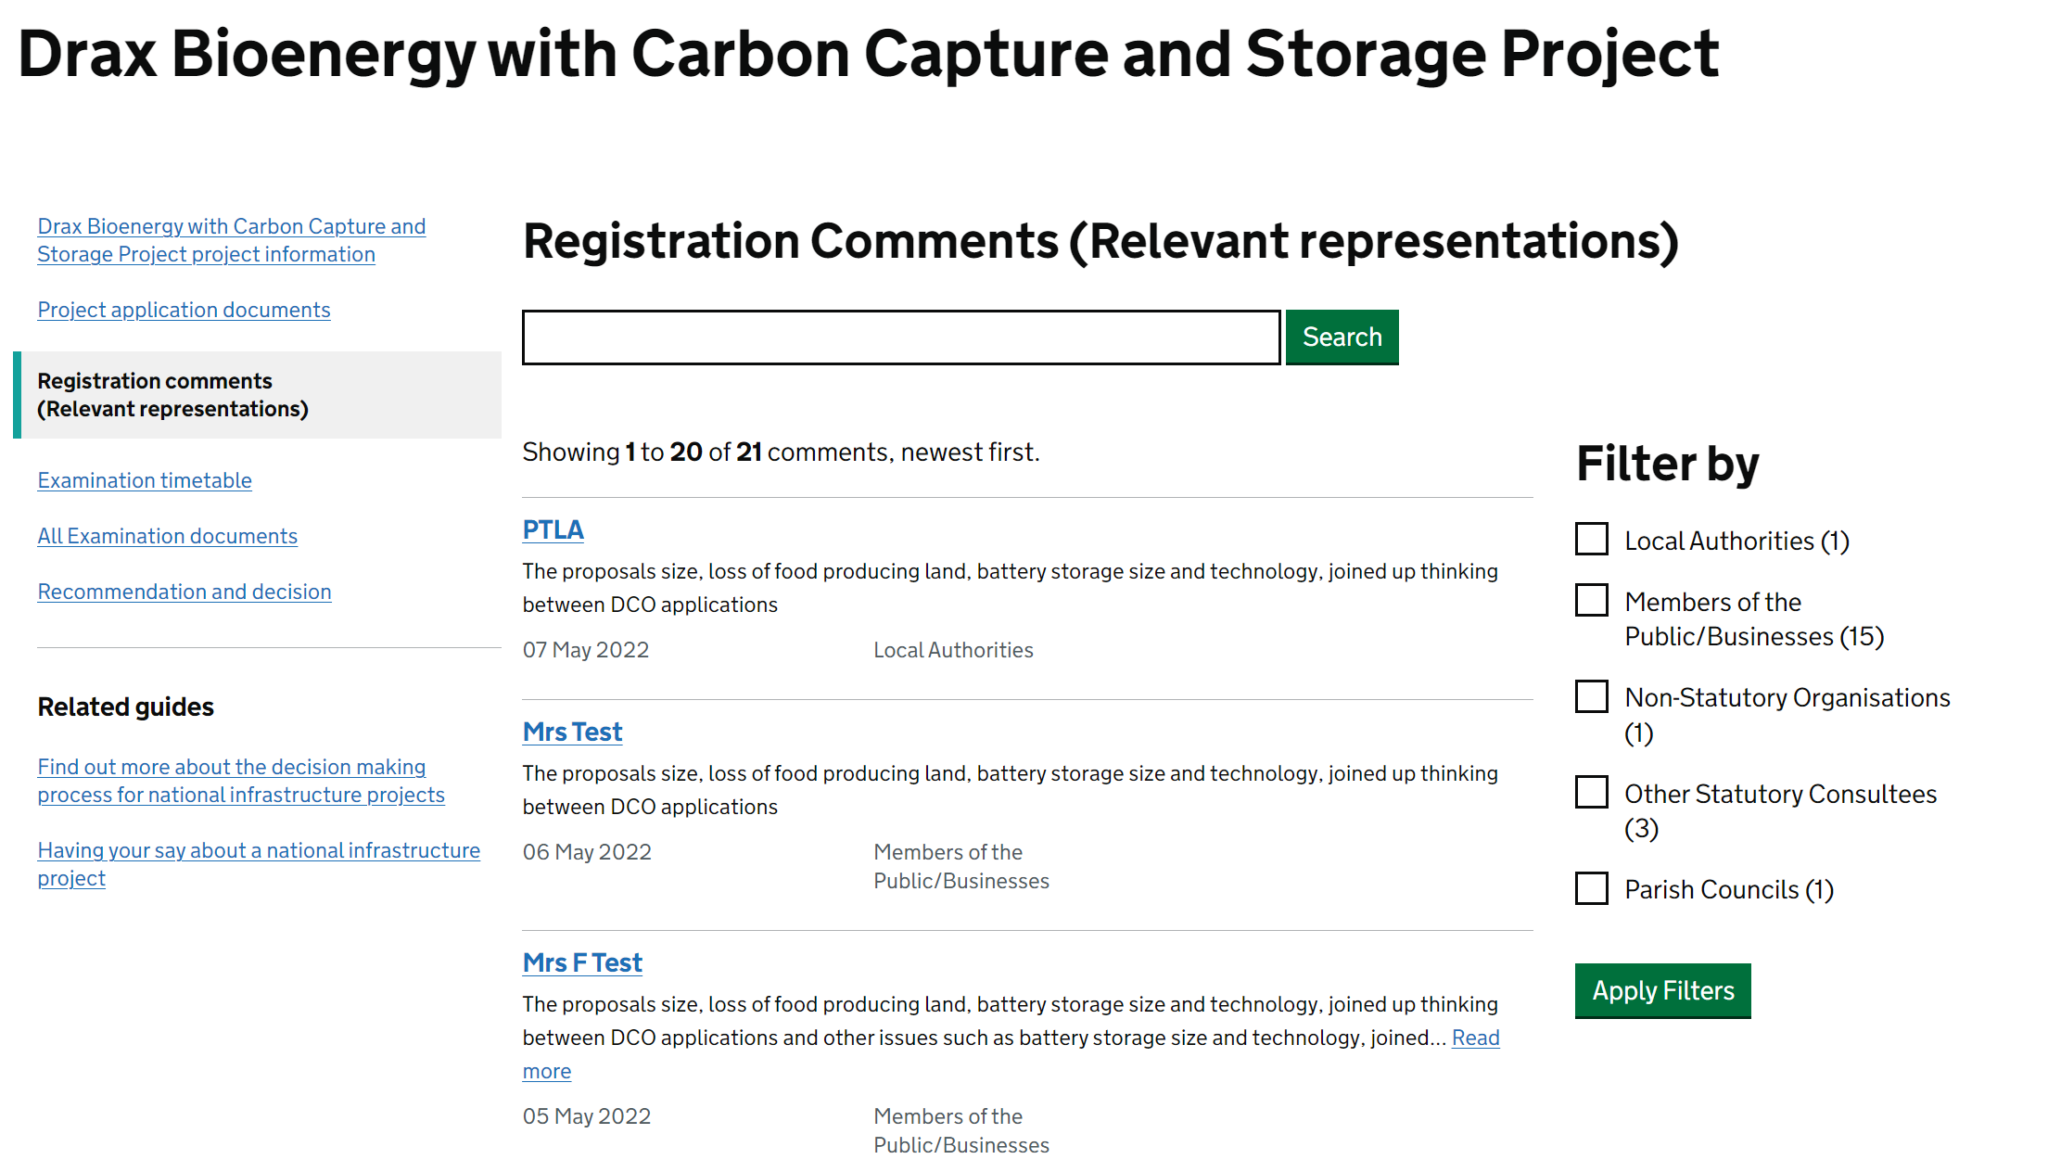The height and width of the screenshot is (1172, 2048).
Task: Open Having your say guide link
Action: point(258,851)
